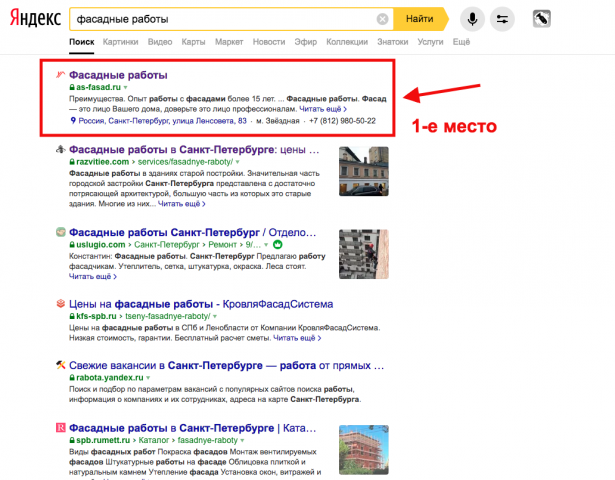Image resolution: width=615 pixels, height=480 pixels.
Task: Open the kfs-spb.ru green URL
Action: [x=96, y=316]
